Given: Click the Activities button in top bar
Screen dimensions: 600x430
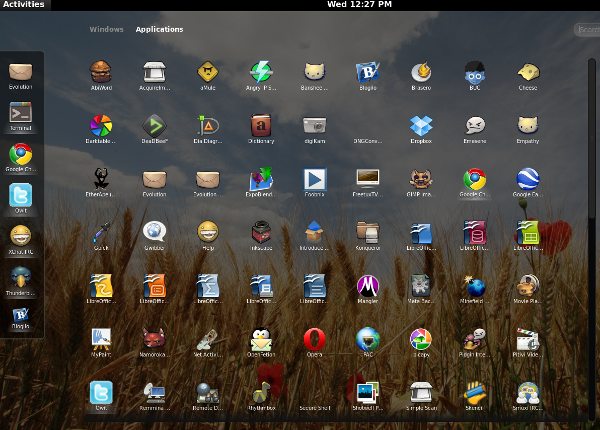Looking at the screenshot, I should 24,5.
